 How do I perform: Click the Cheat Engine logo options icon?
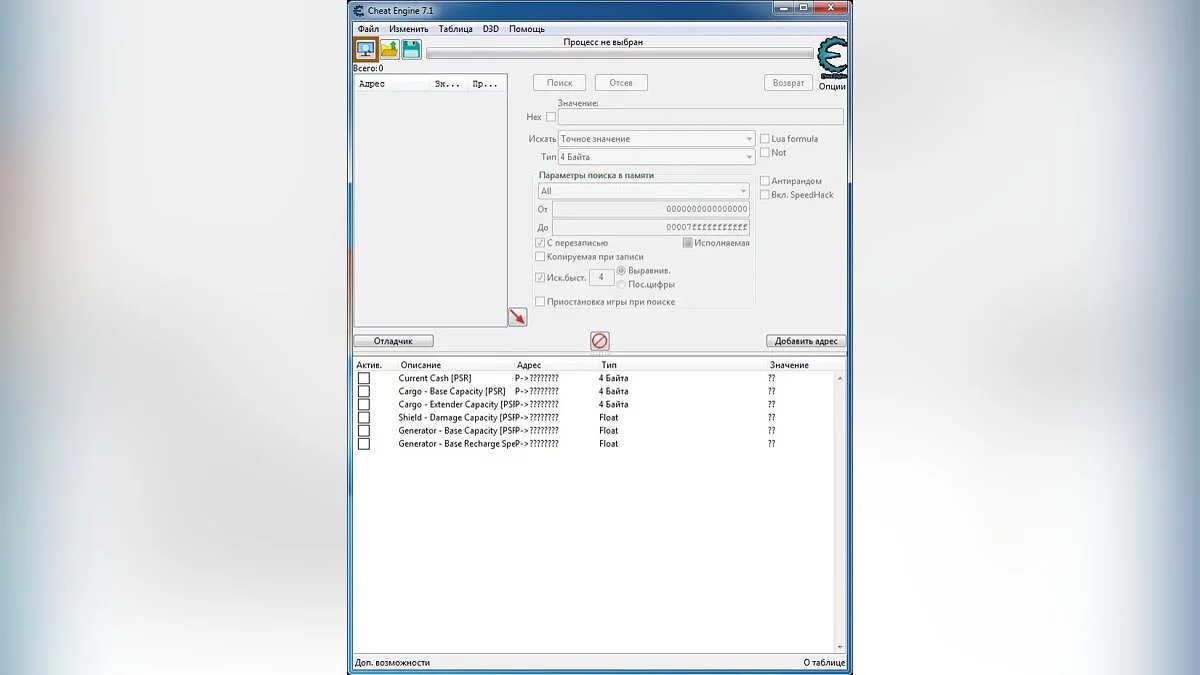click(831, 58)
